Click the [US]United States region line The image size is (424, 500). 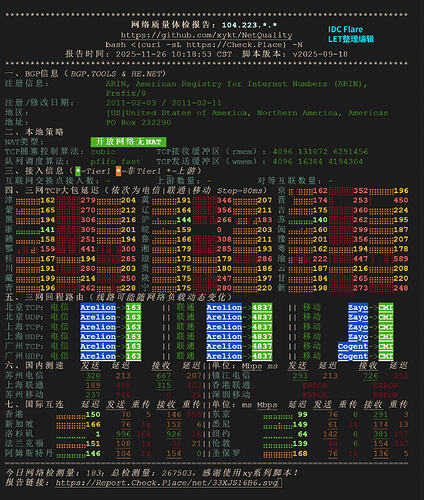[247, 113]
